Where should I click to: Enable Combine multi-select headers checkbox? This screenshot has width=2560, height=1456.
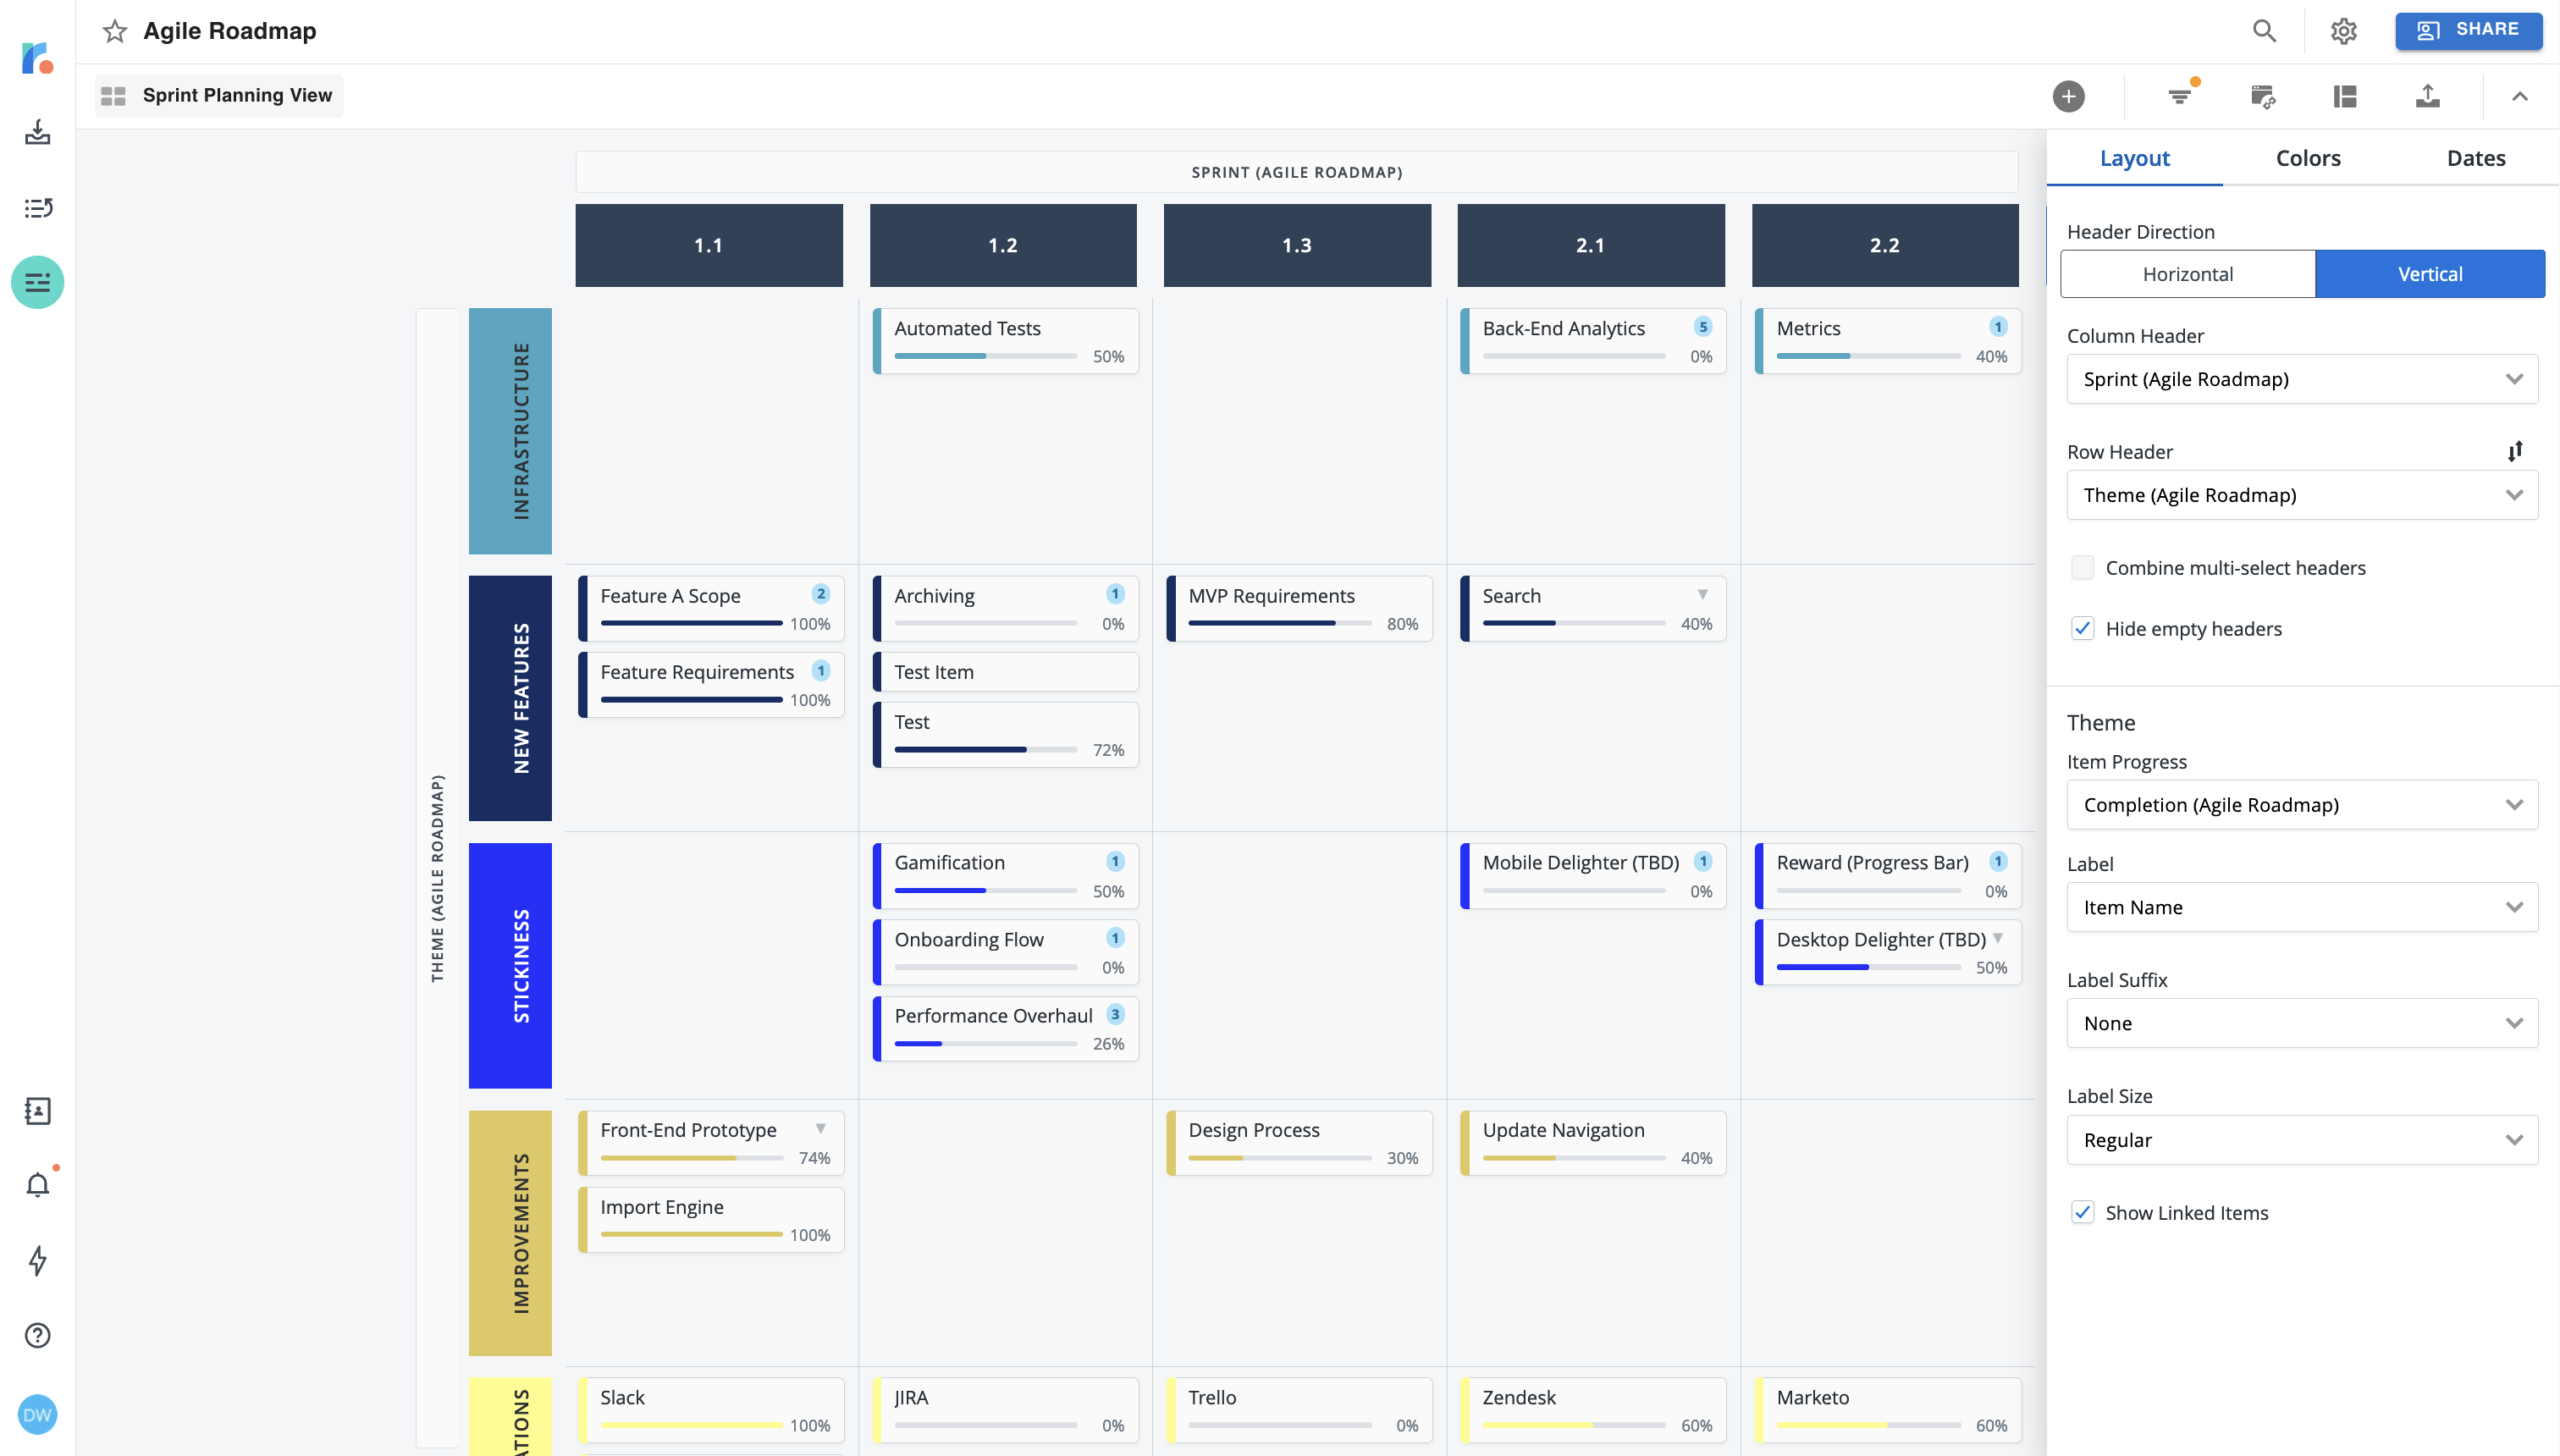[2082, 568]
